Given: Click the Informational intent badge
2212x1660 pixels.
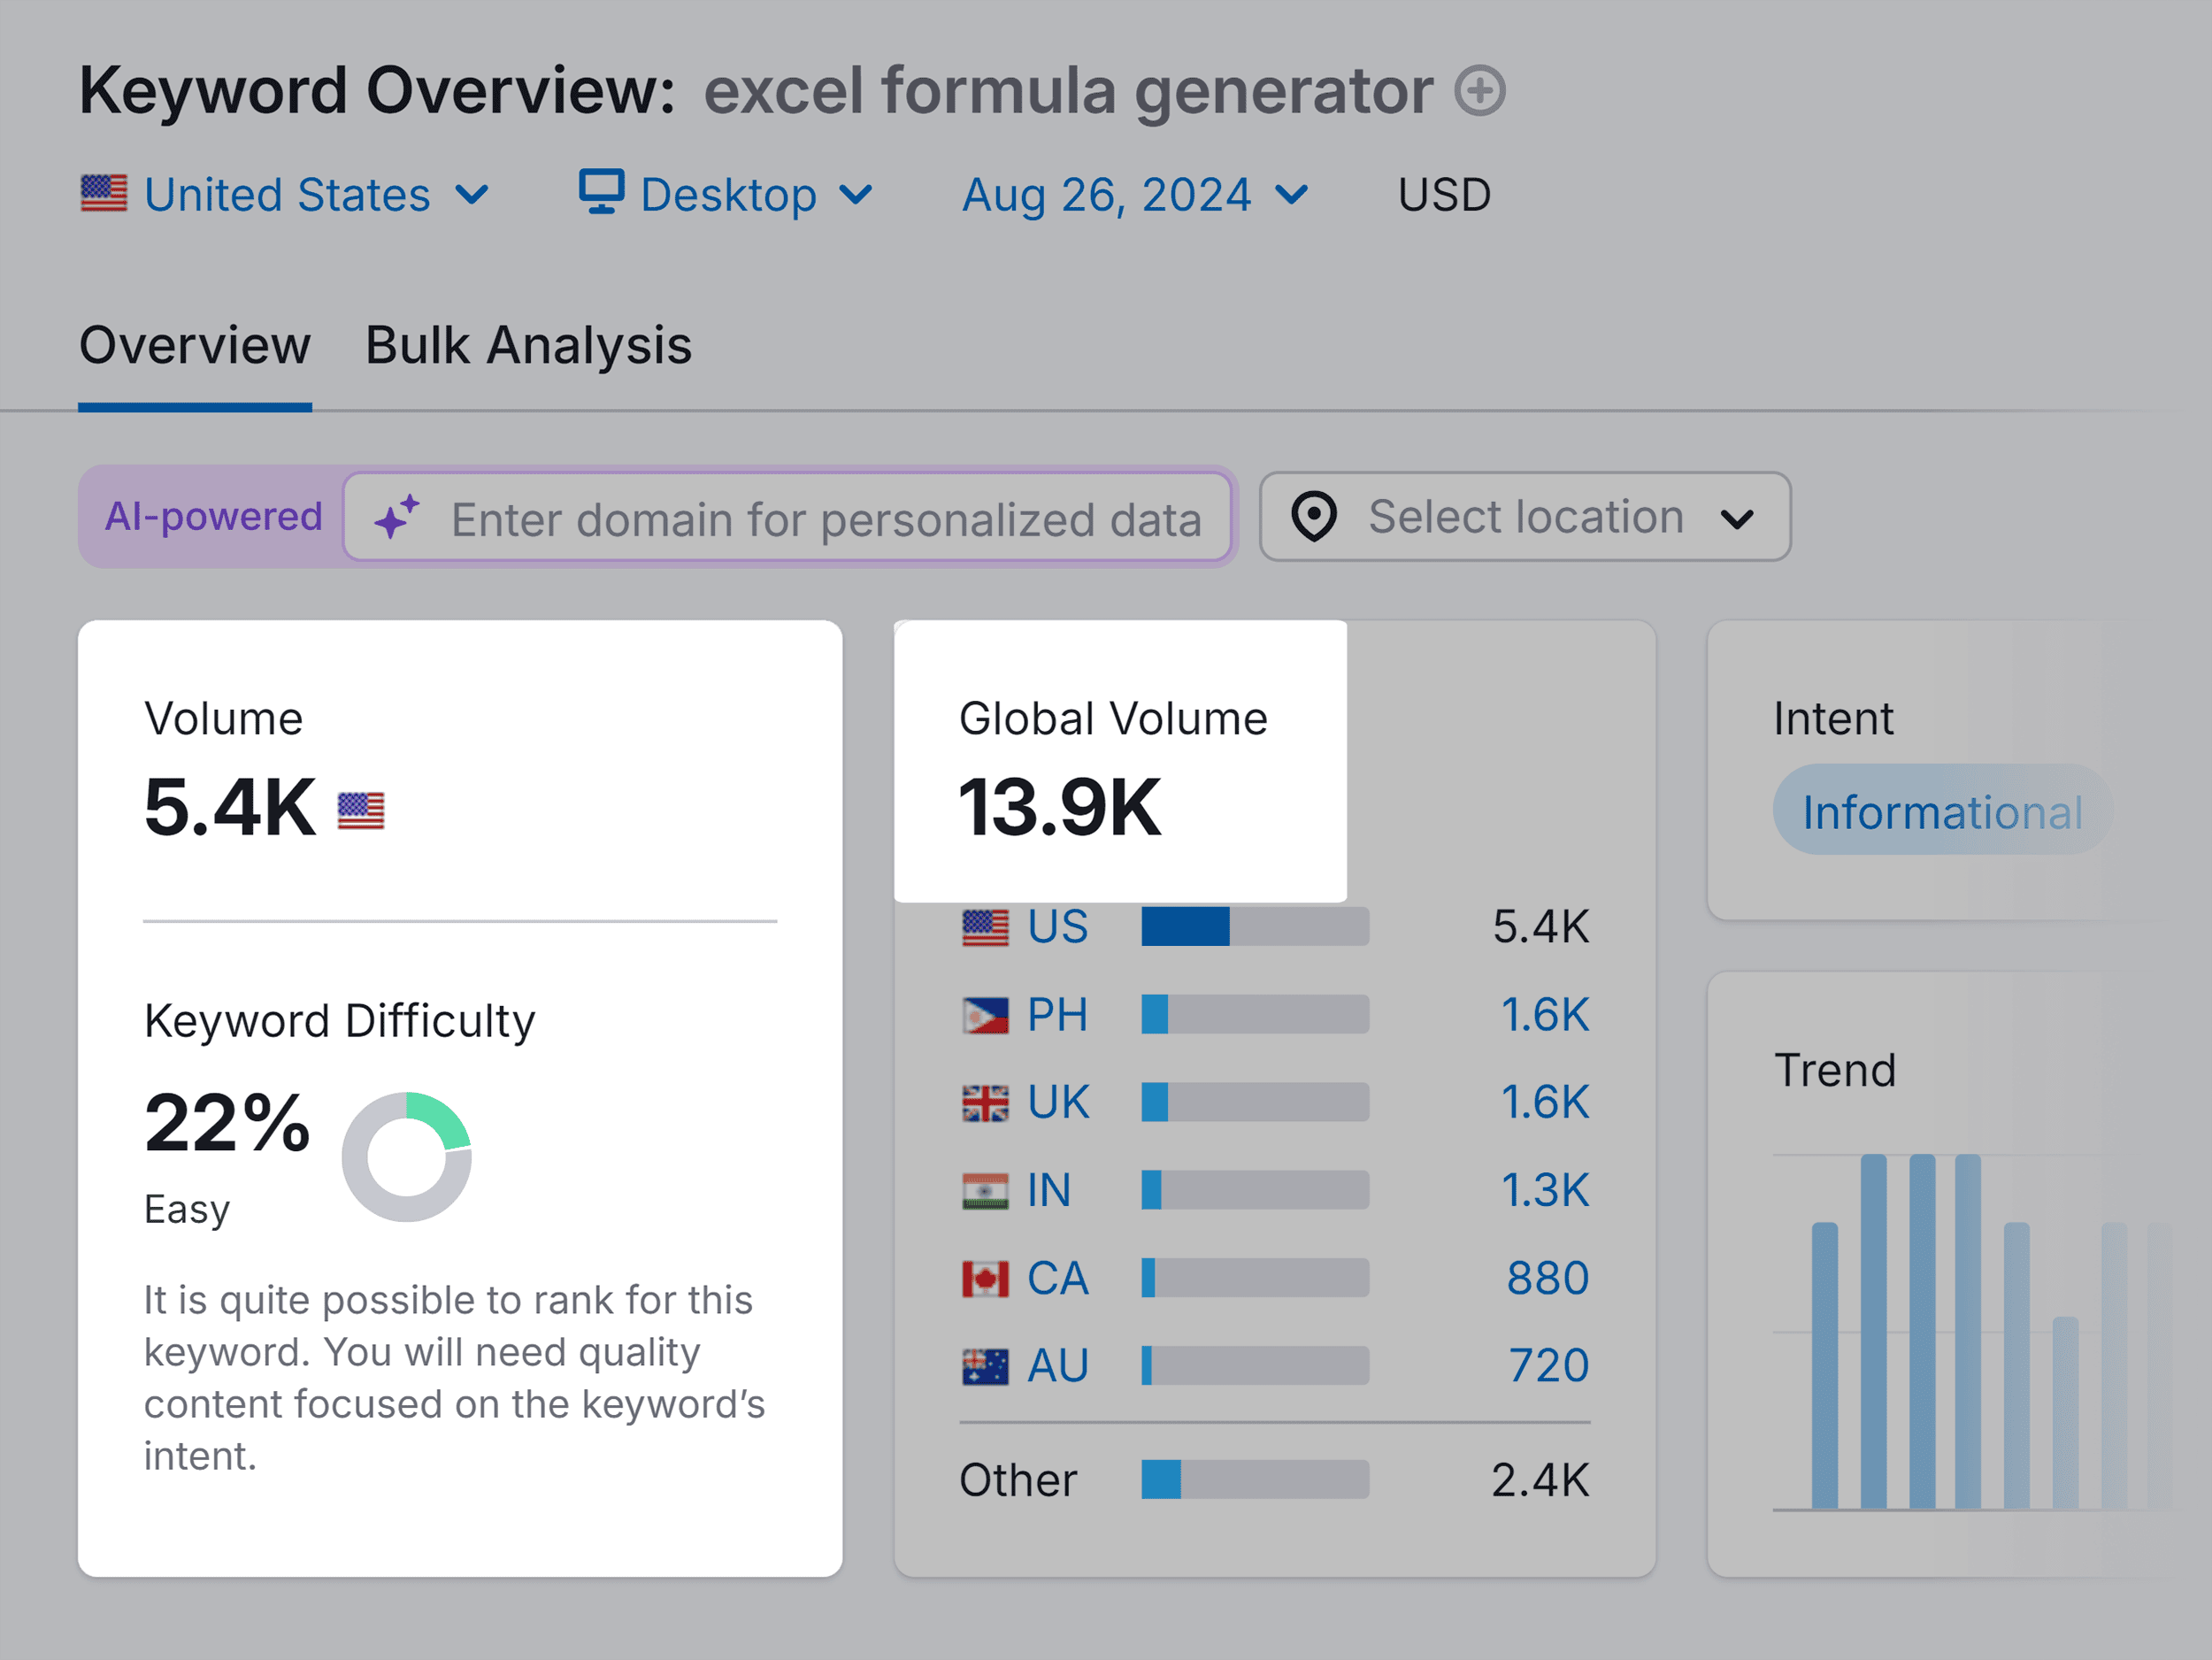Looking at the screenshot, I should (x=1942, y=810).
